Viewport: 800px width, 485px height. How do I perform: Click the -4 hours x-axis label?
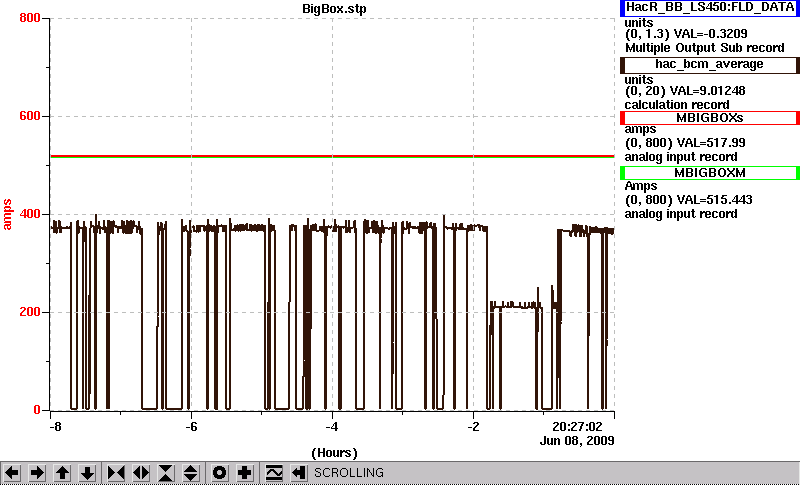(332, 426)
